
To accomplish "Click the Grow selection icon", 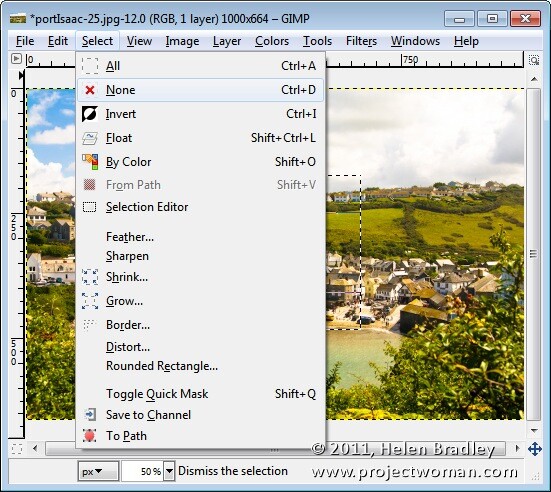I will coord(90,301).
